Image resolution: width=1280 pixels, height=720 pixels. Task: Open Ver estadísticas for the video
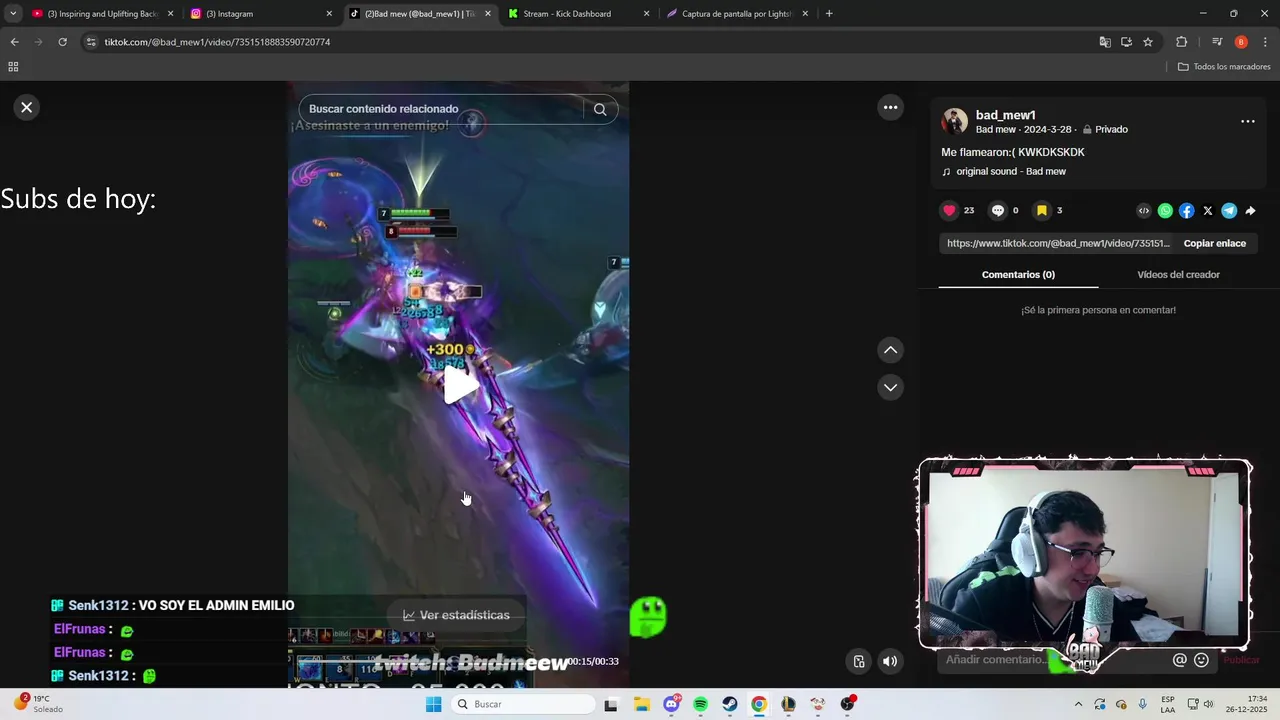tap(456, 615)
